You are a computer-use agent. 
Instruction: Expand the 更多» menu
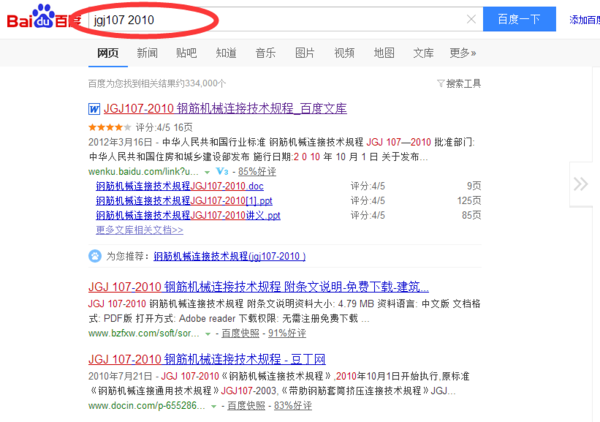click(463, 53)
